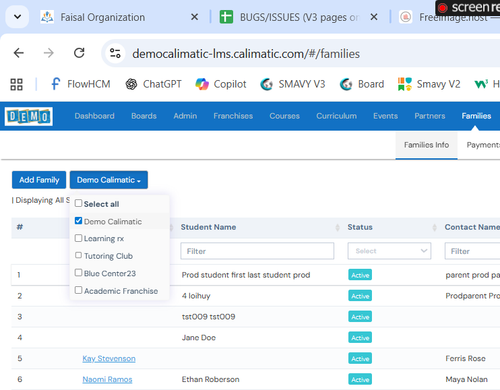This screenshot has height=390, width=500.
Task: Go back with the browser back arrow
Action: tap(19, 53)
